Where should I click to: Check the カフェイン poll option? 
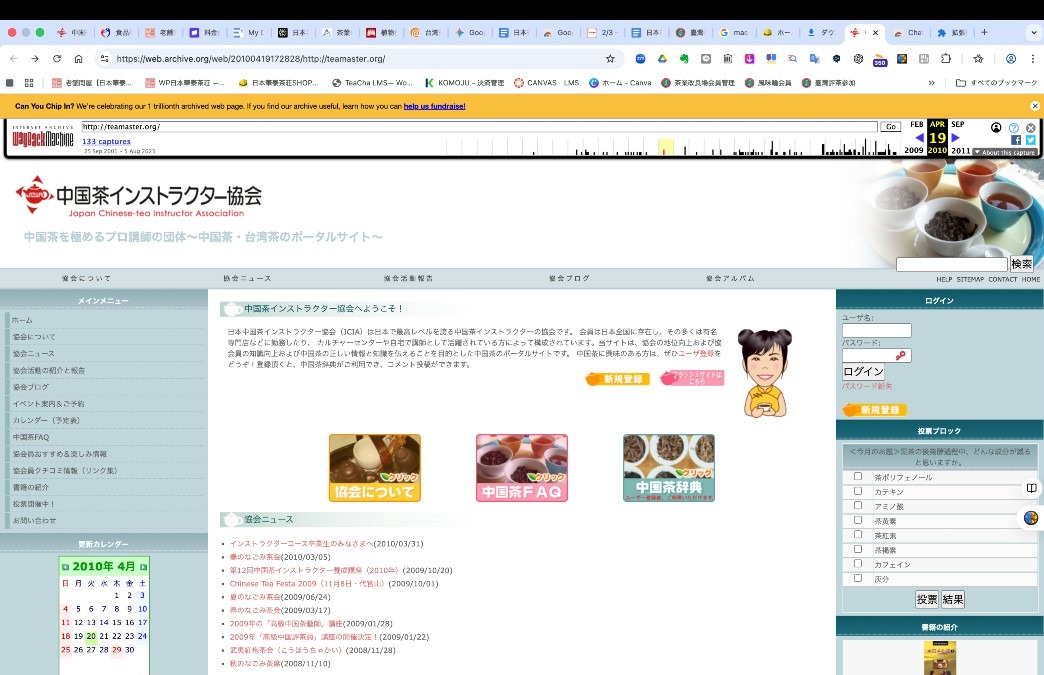pyautogui.click(x=857, y=563)
